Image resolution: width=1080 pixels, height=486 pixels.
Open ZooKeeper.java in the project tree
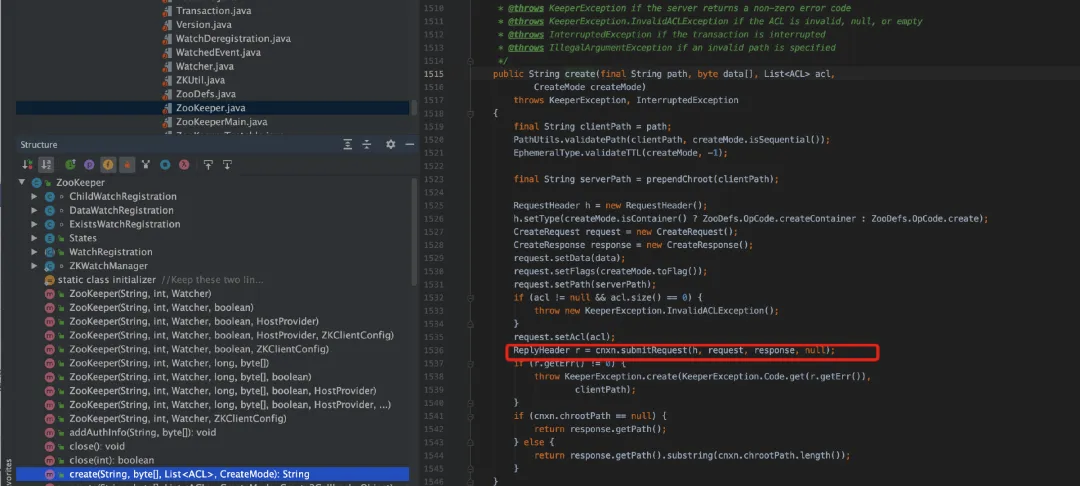211,108
